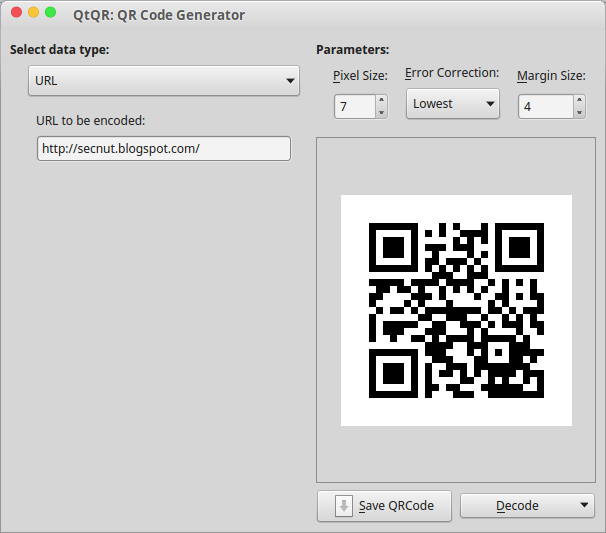606x533 pixels.
Task: Close the QtQR window with red button
Action: [x=17, y=12]
